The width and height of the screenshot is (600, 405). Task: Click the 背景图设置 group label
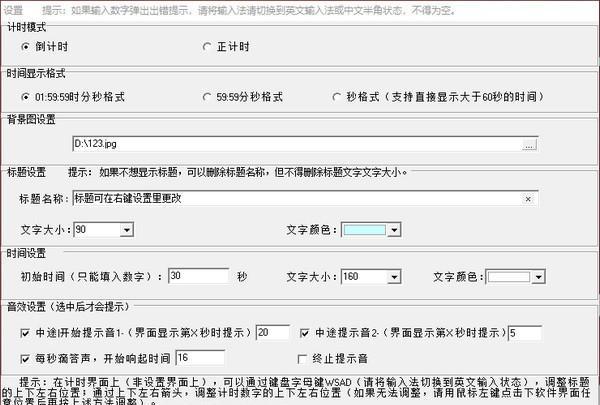pos(31,119)
